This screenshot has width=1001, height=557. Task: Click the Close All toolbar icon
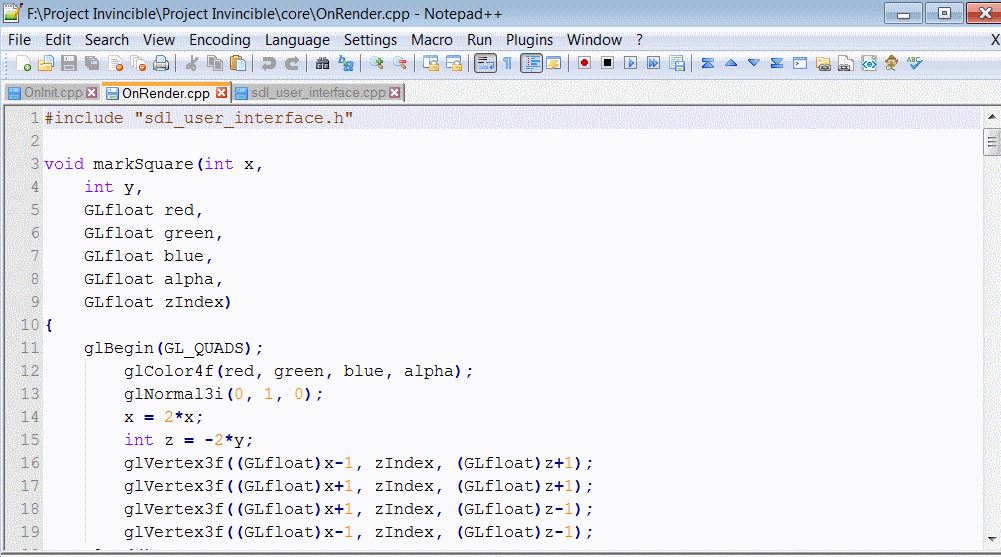(139, 63)
